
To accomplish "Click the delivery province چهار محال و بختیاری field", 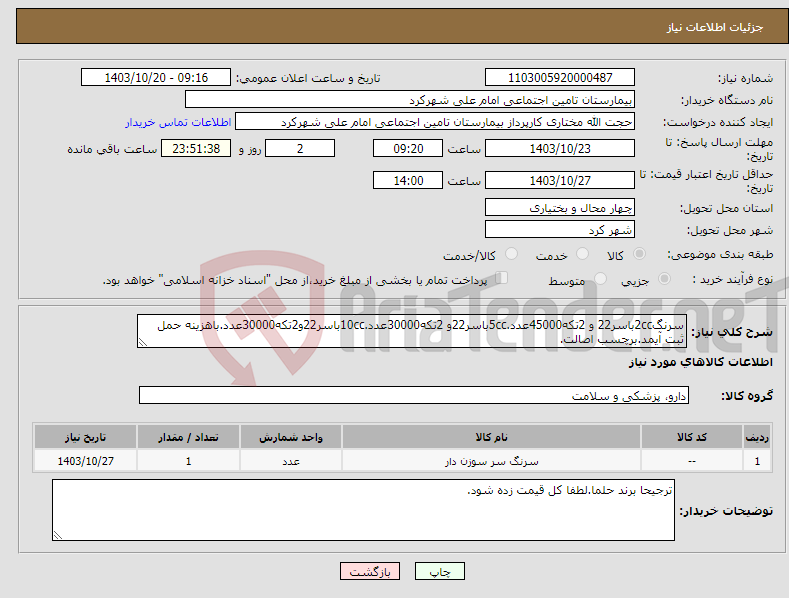I will click(560, 207).
